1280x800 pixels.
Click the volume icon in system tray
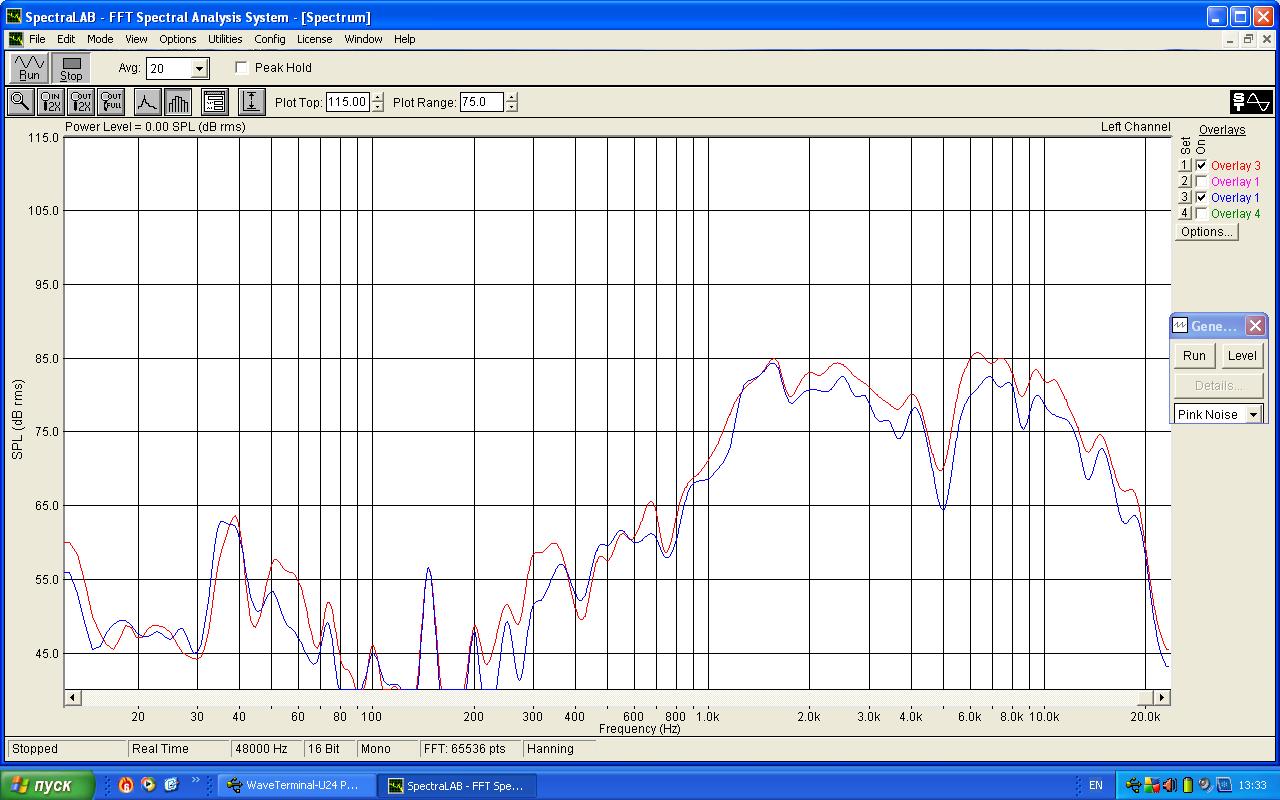[x=1170, y=785]
